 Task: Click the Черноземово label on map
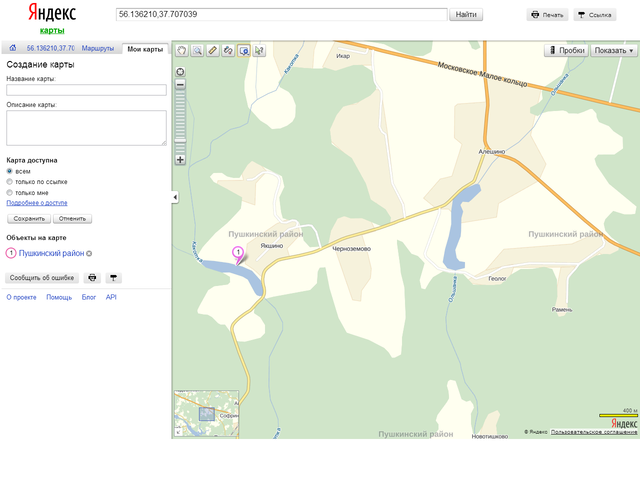351,249
